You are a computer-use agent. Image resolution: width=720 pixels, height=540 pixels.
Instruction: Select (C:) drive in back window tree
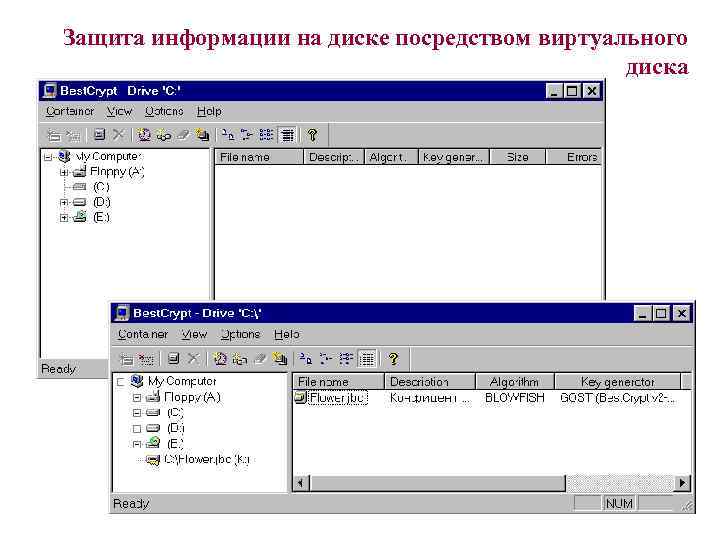point(101,187)
